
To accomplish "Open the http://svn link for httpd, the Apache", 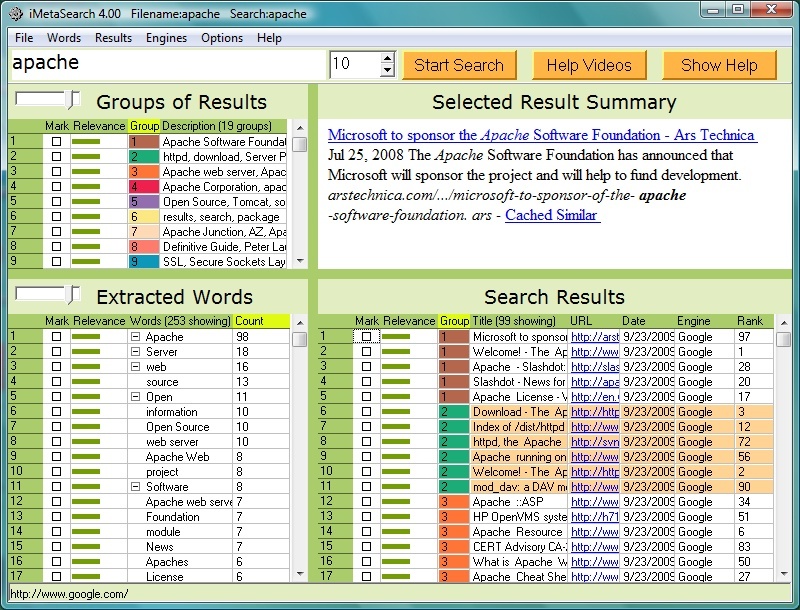I will pyautogui.click(x=594, y=442).
